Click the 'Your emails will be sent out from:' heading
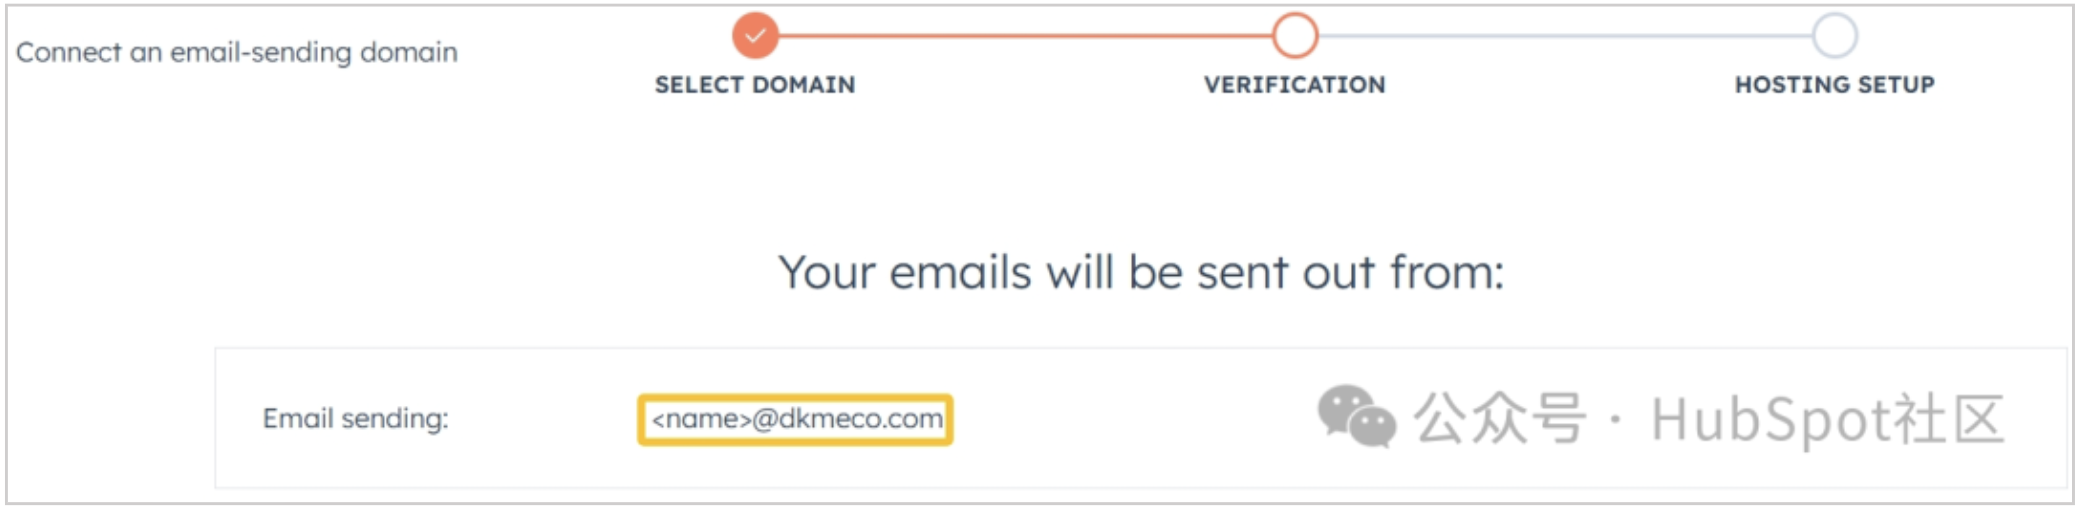The width and height of the screenshot is (2084, 512). click(1141, 272)
